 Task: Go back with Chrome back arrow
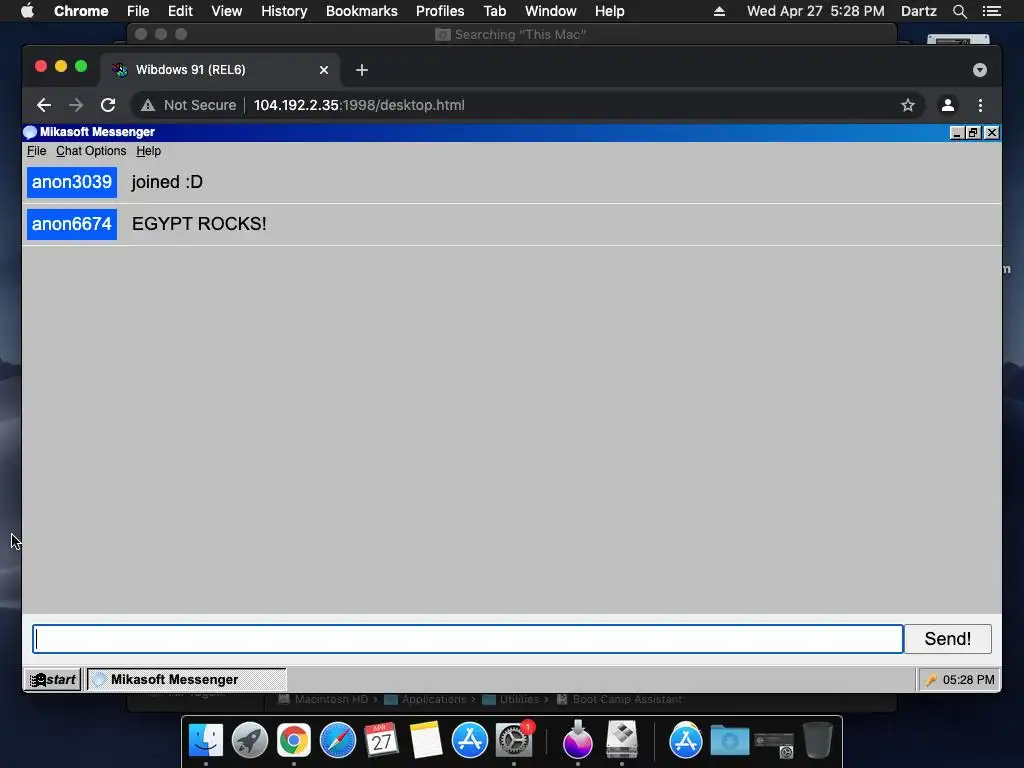pos(44,105)
